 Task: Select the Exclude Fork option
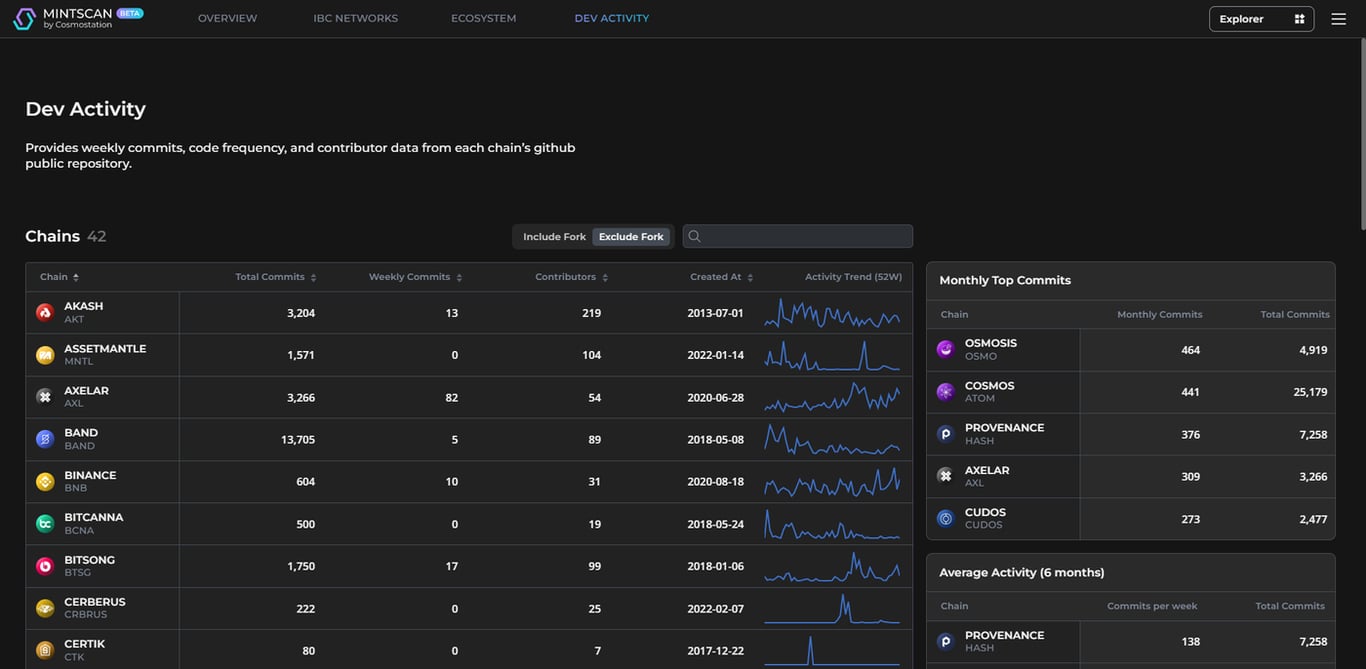(631, 237)
